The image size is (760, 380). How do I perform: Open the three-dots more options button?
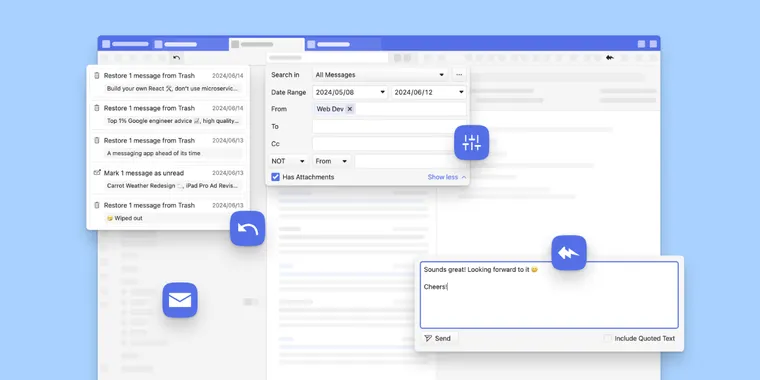point(459,75)
